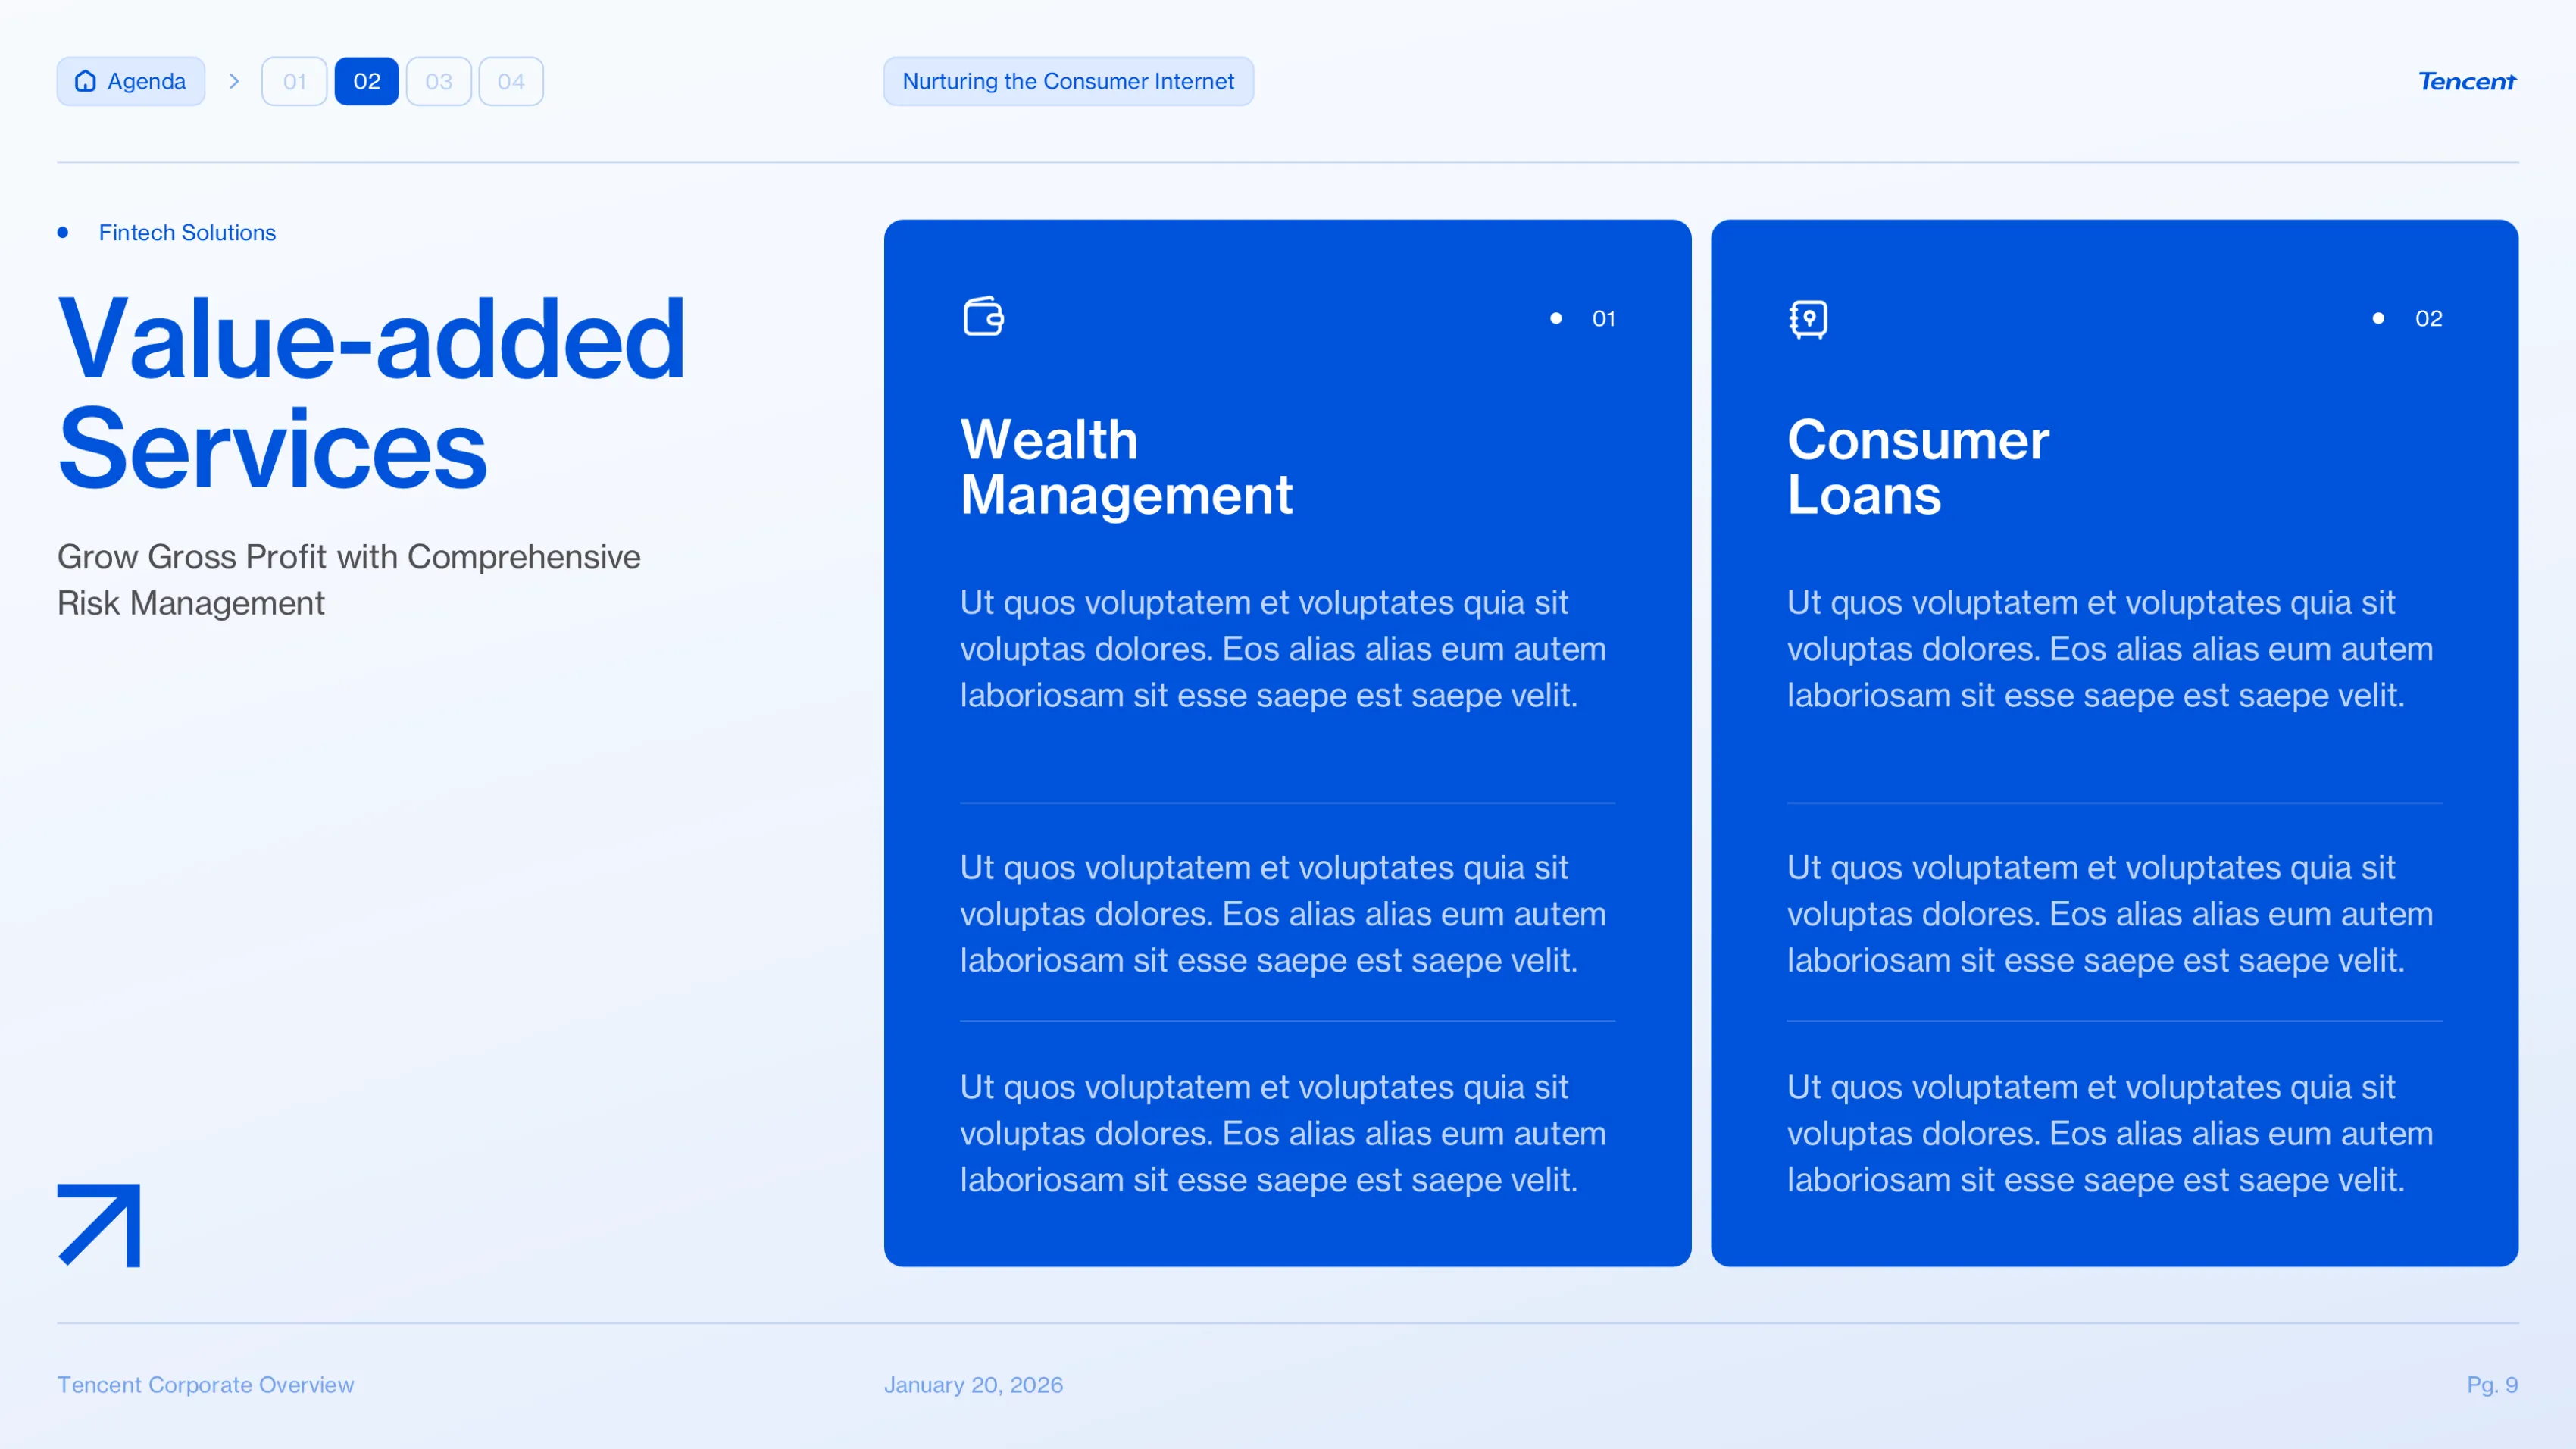Click the safe icon on Consumer Loans card

coord(1808,319)
